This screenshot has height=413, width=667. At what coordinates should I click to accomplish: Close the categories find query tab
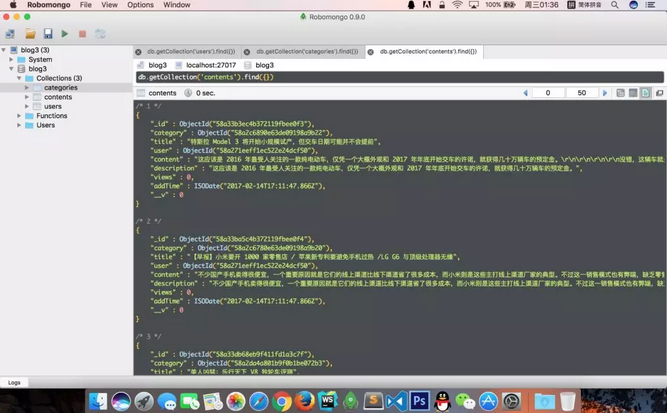coord(247,52)
